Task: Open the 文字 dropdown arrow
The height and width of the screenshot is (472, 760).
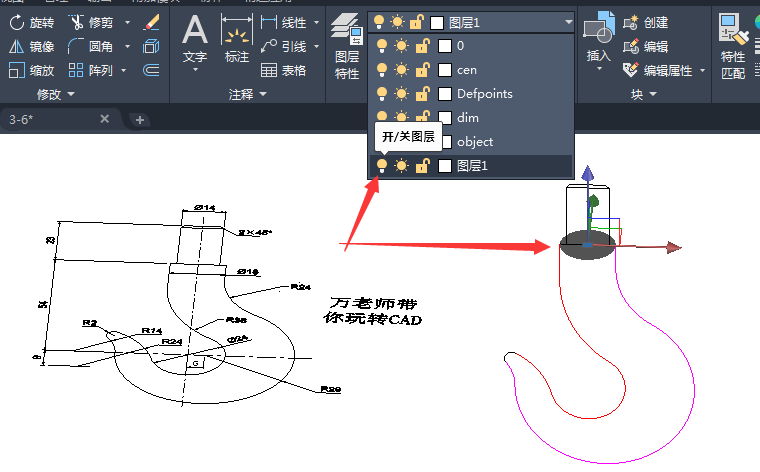Action: click(x=195, y=70)
